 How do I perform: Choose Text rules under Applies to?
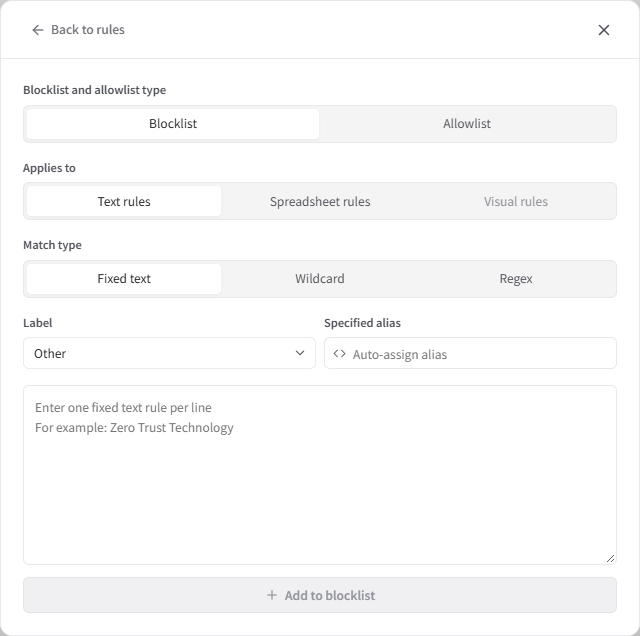pyautogui.click(x=124, y=201)
